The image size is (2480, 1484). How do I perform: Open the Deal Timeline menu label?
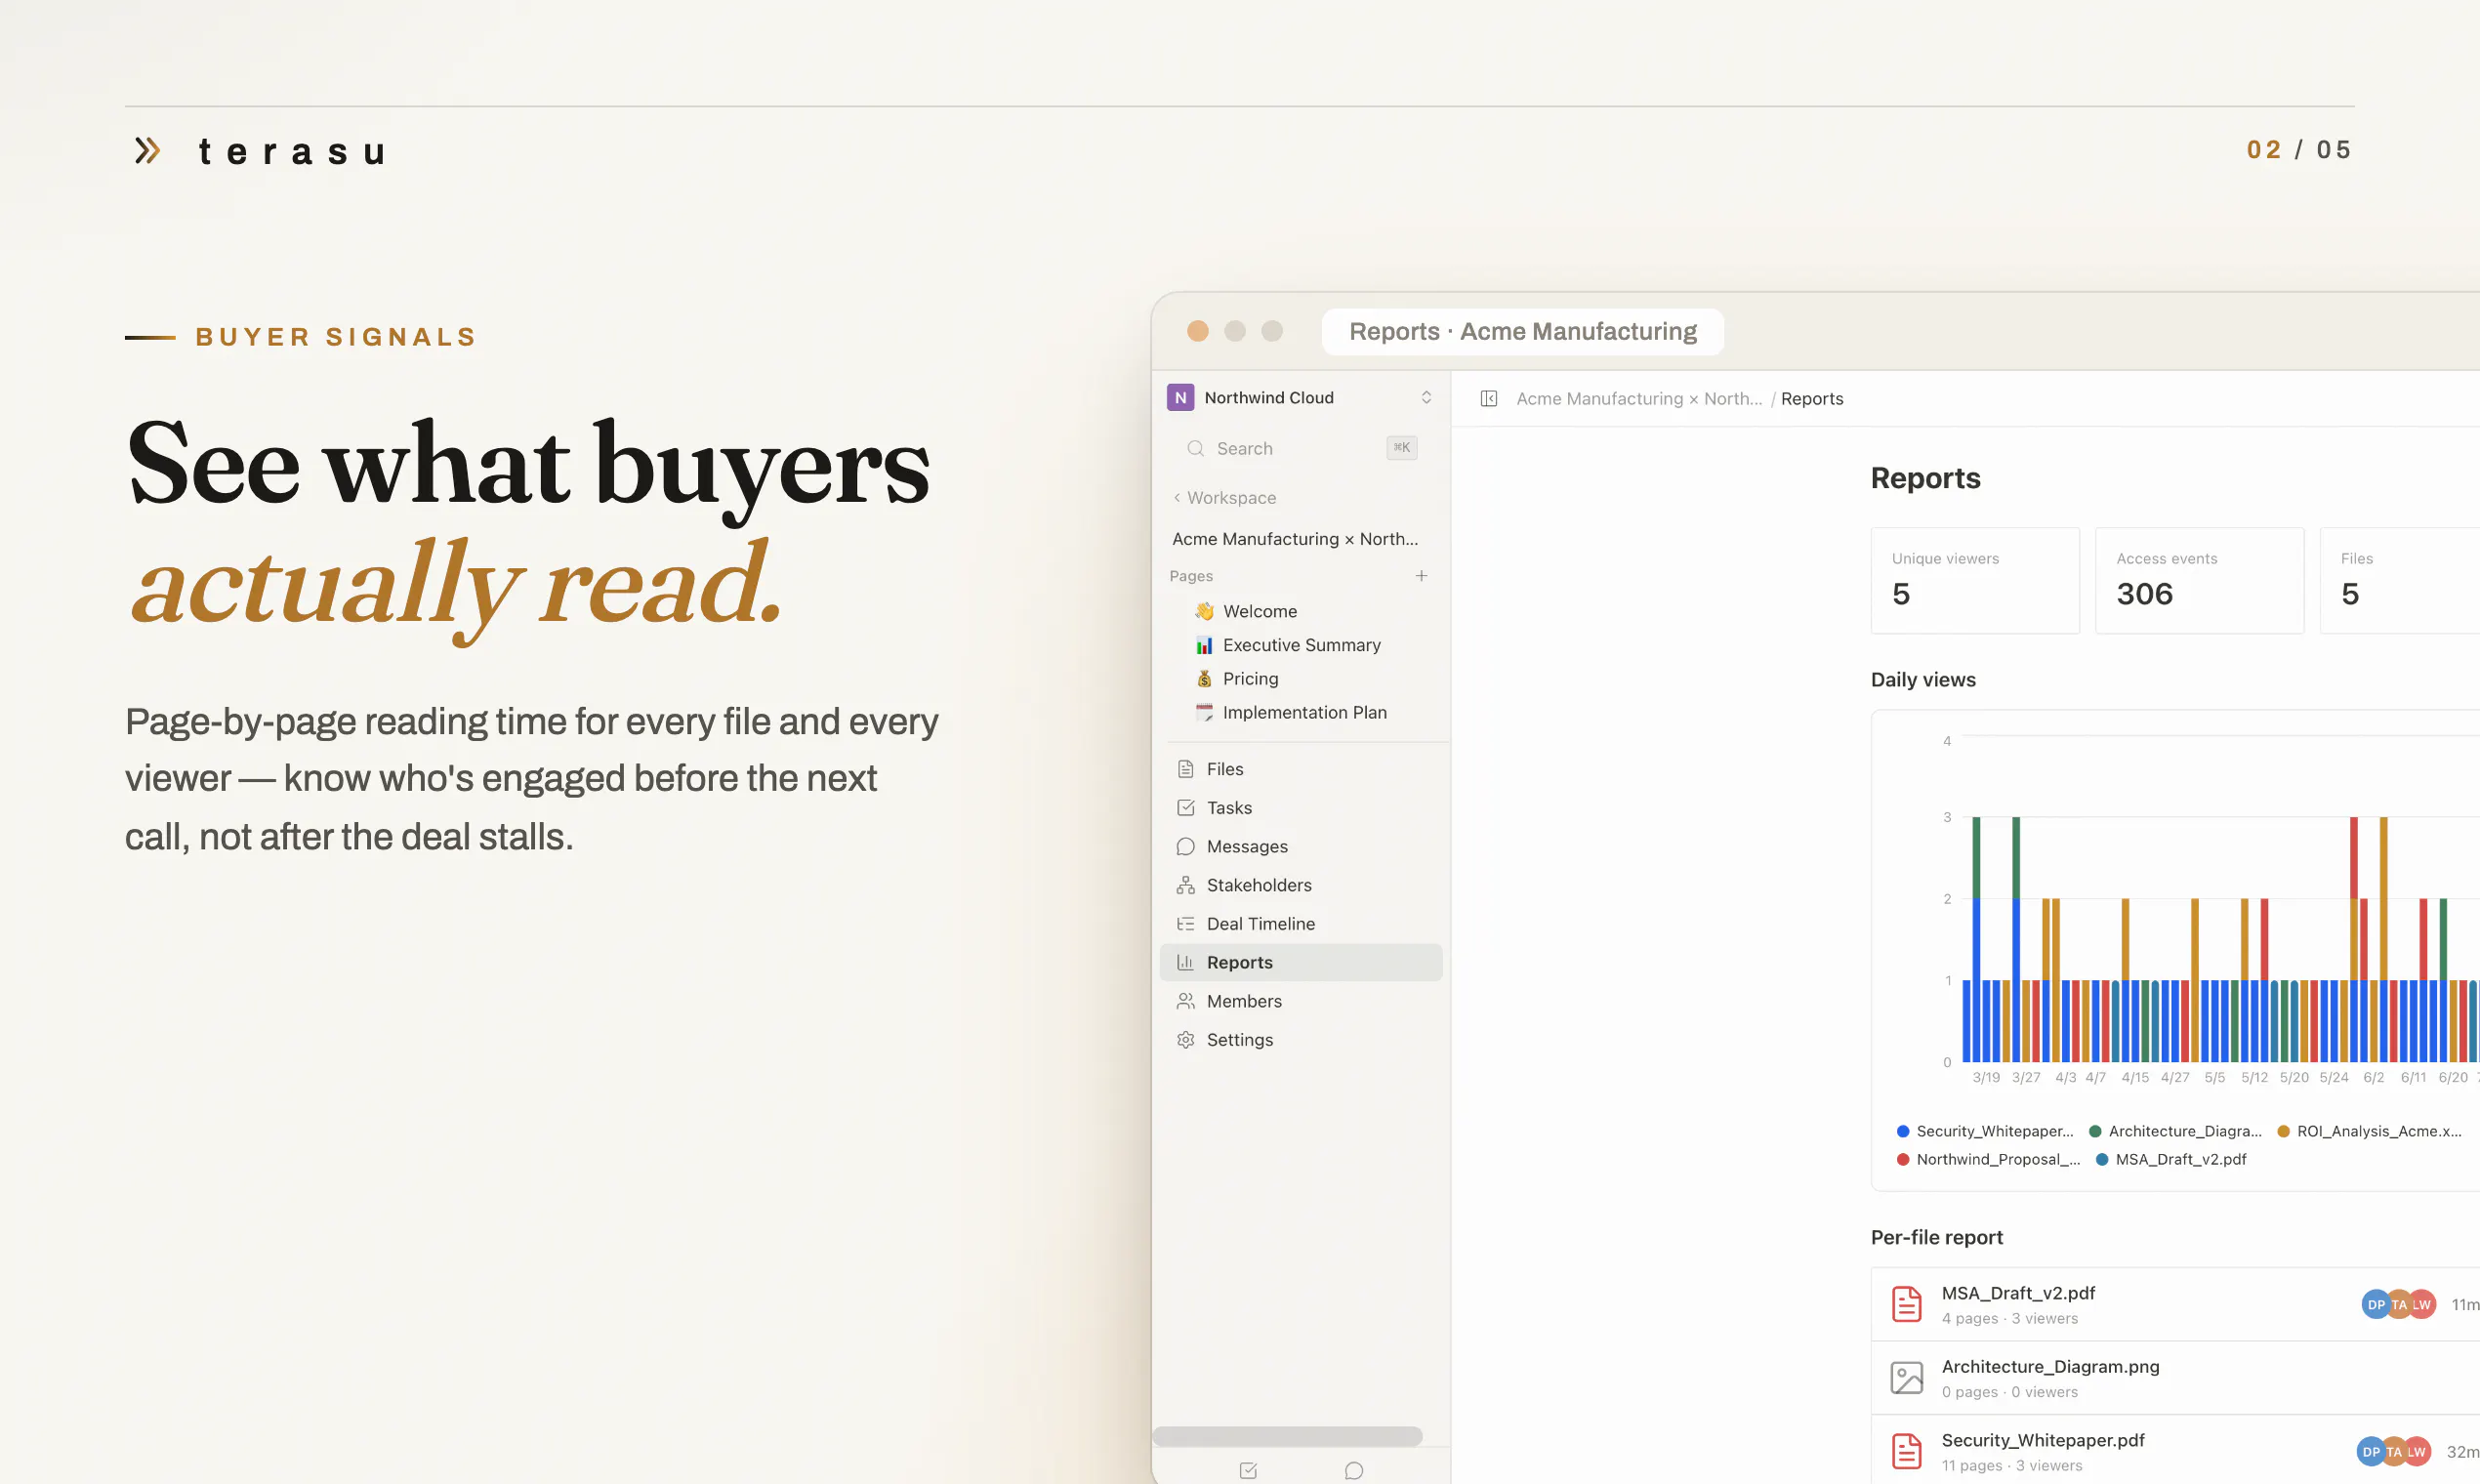pos(1260,924)
